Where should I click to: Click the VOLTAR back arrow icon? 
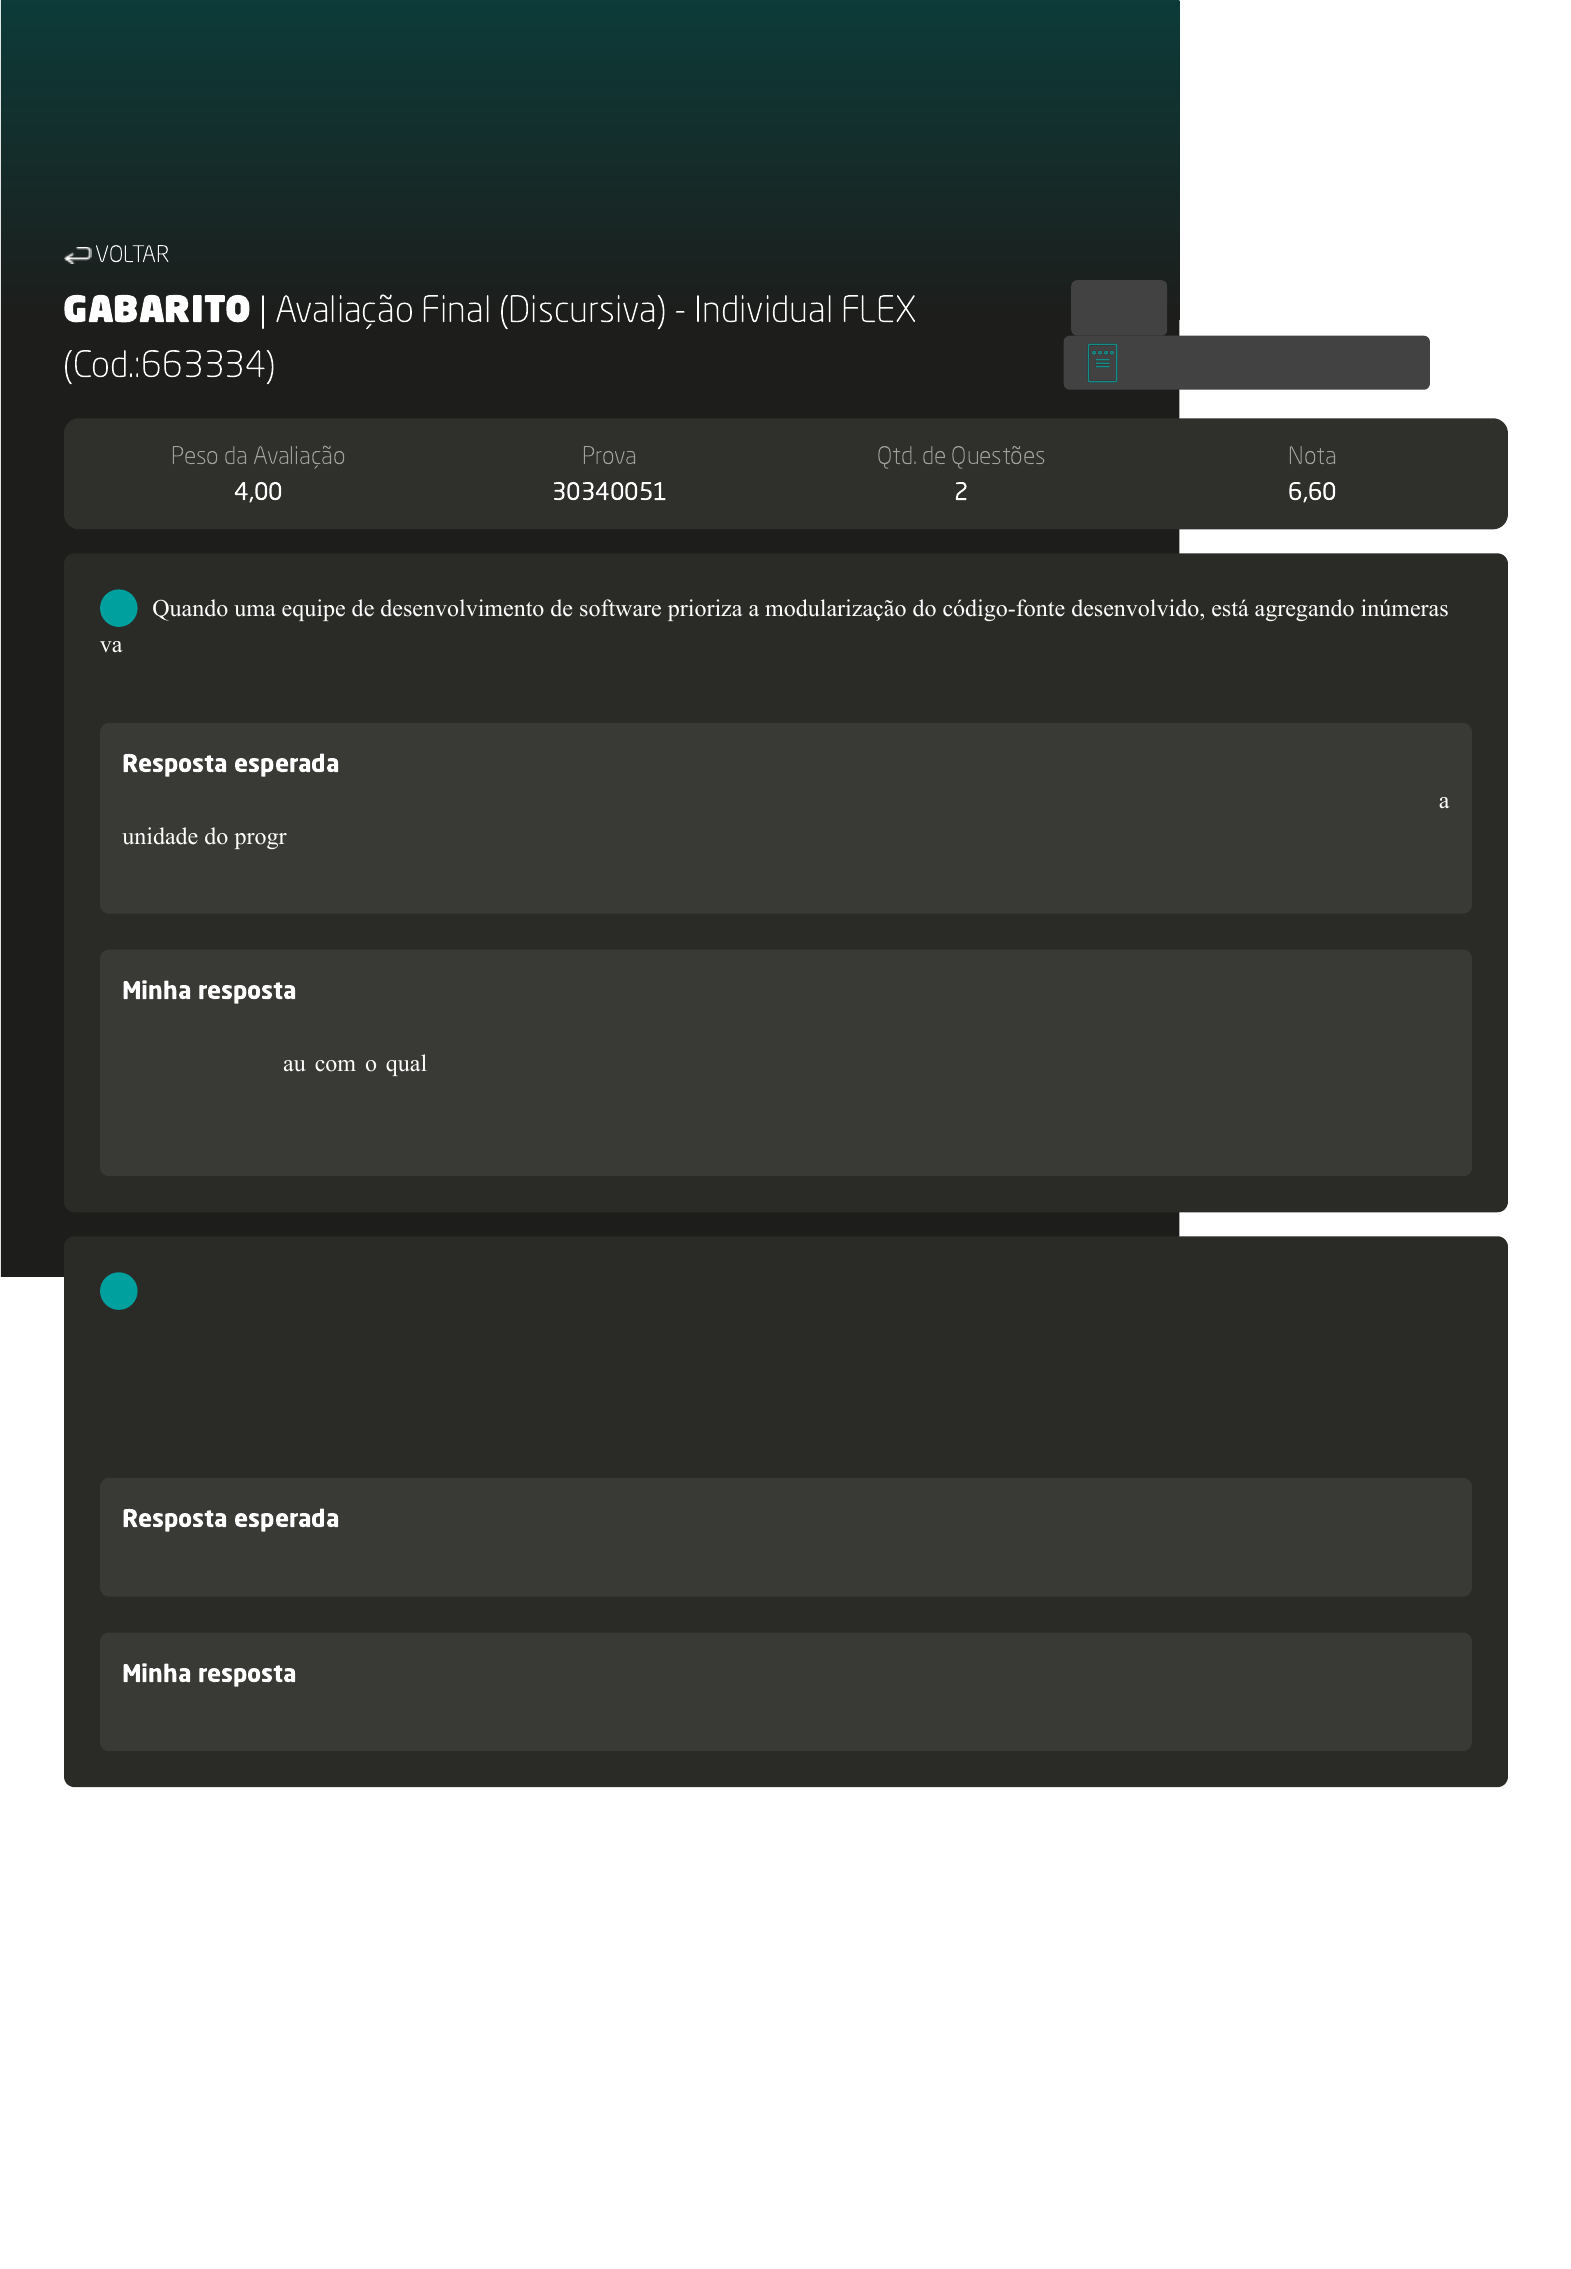pos(77,256)
